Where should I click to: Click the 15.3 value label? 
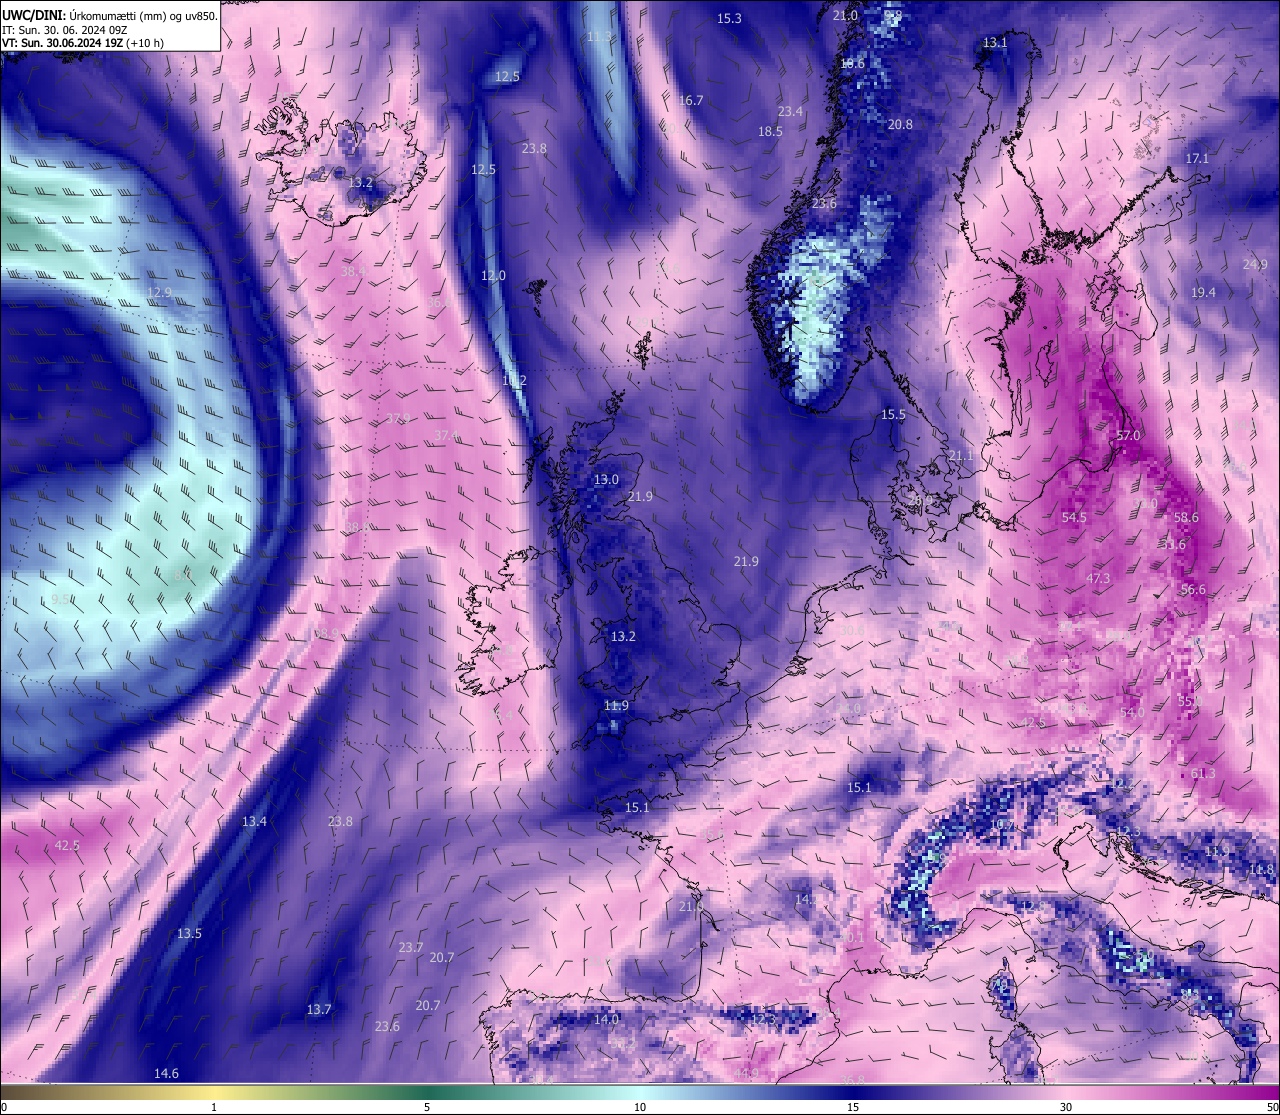pos(729,18)
